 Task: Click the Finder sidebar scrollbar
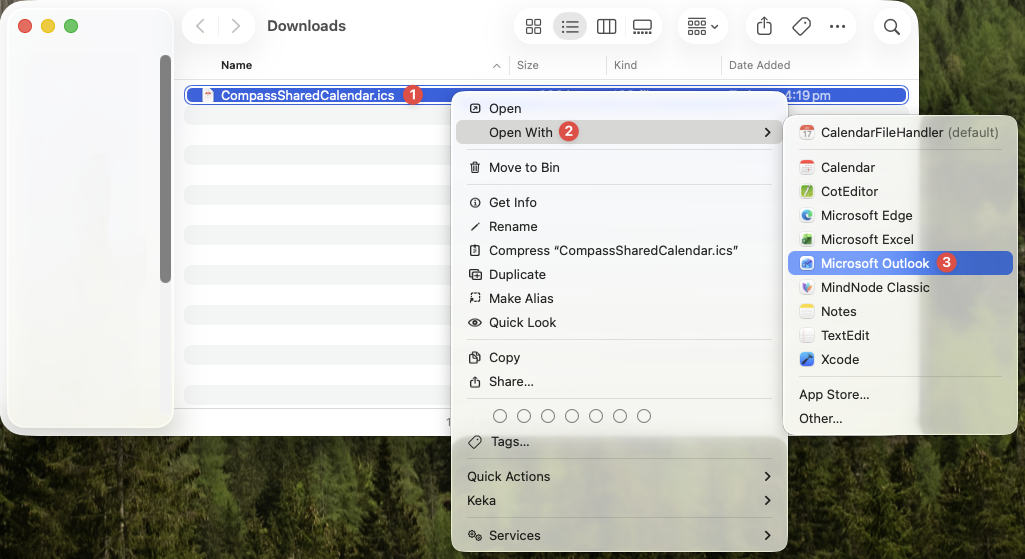[165, 169]
